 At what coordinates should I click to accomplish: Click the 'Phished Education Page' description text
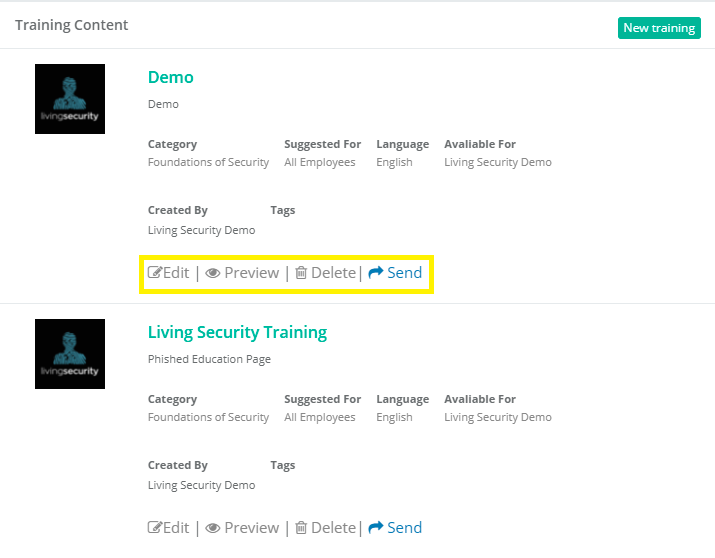[209, 359]
